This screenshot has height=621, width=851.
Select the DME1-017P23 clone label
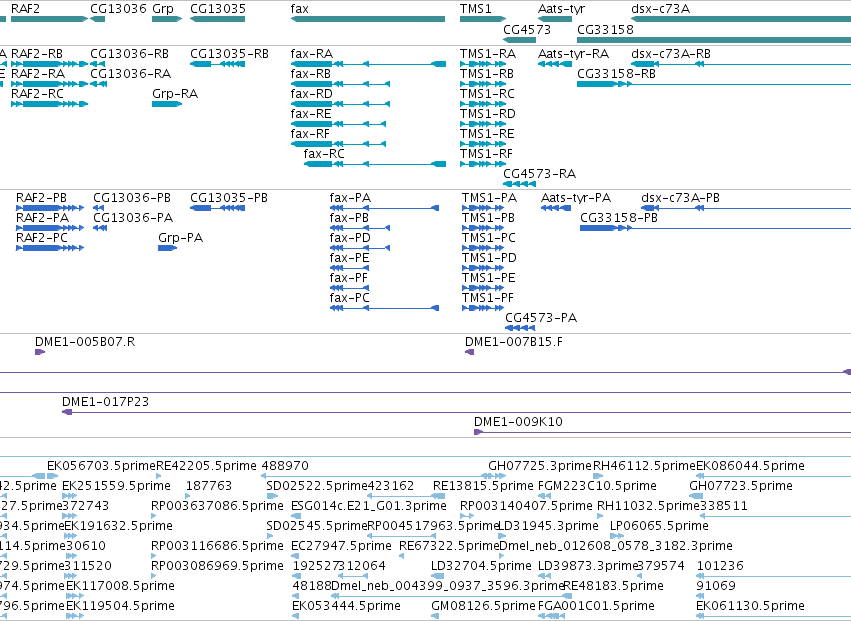(105, 402)
